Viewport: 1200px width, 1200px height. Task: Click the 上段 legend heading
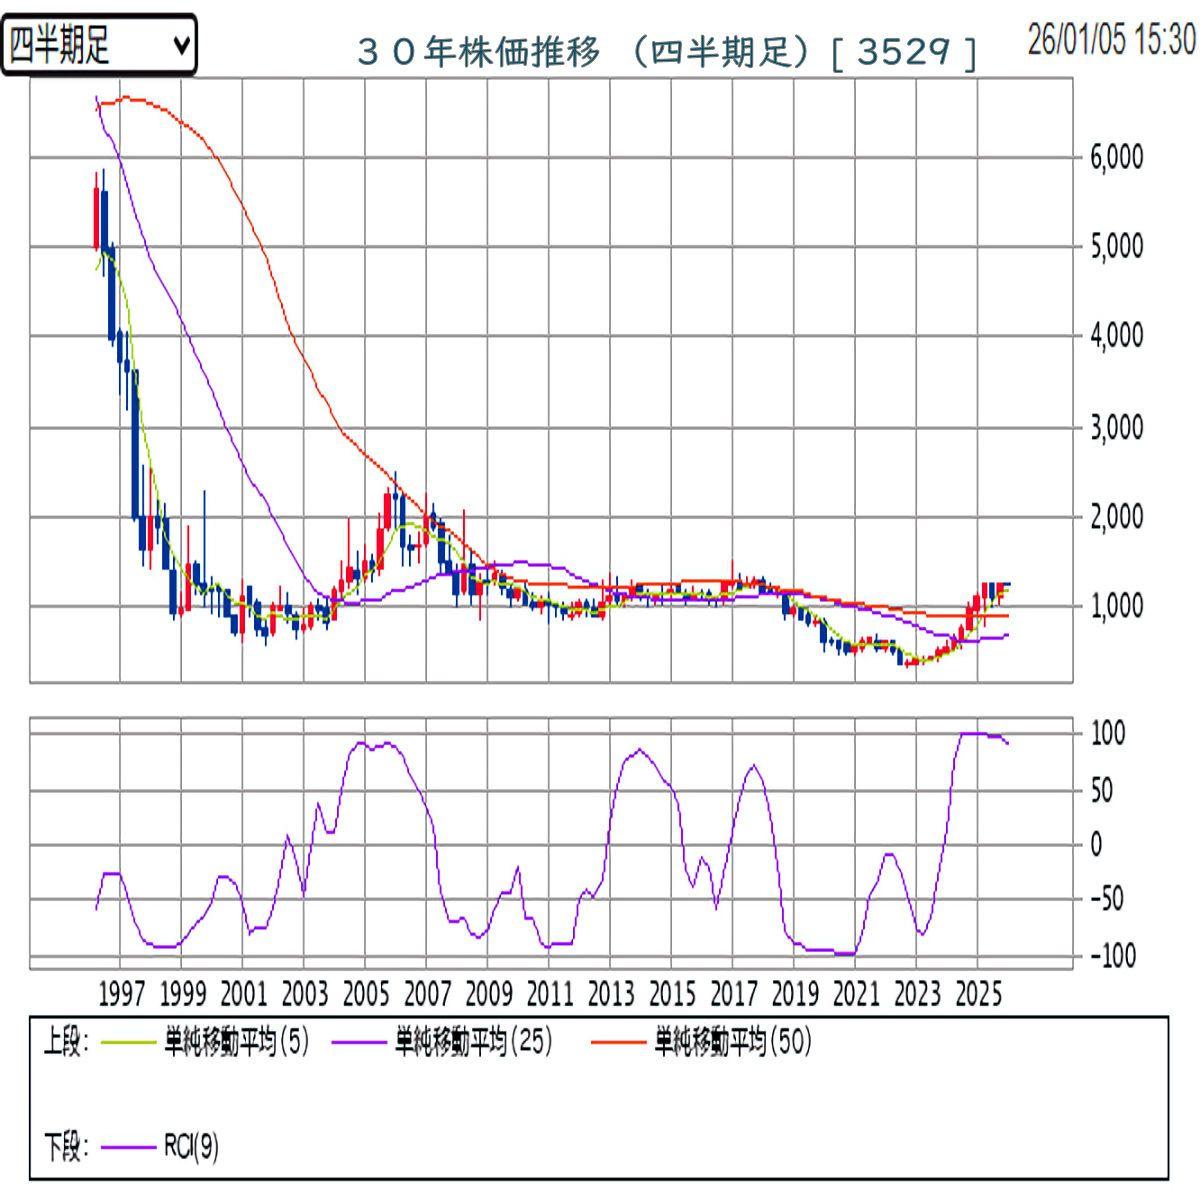[x=66, y=1043]
